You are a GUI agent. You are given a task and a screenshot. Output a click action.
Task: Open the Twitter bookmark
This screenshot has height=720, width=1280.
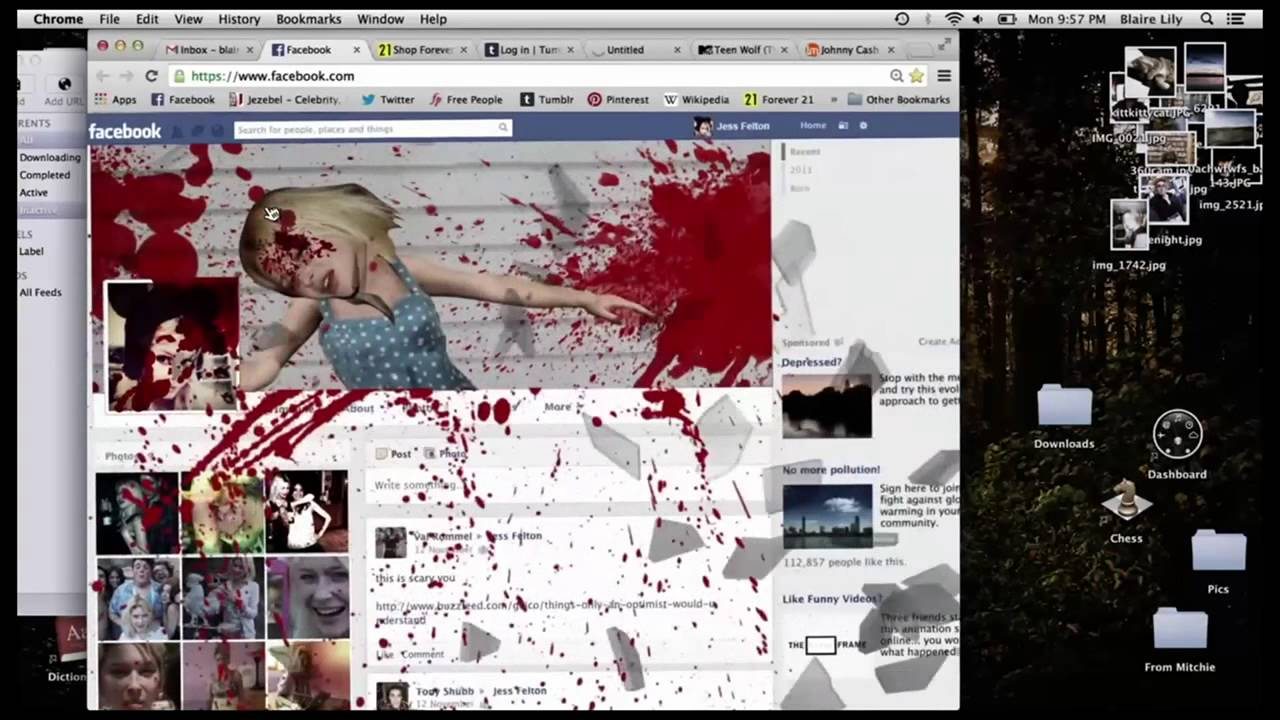coord(387,100)
